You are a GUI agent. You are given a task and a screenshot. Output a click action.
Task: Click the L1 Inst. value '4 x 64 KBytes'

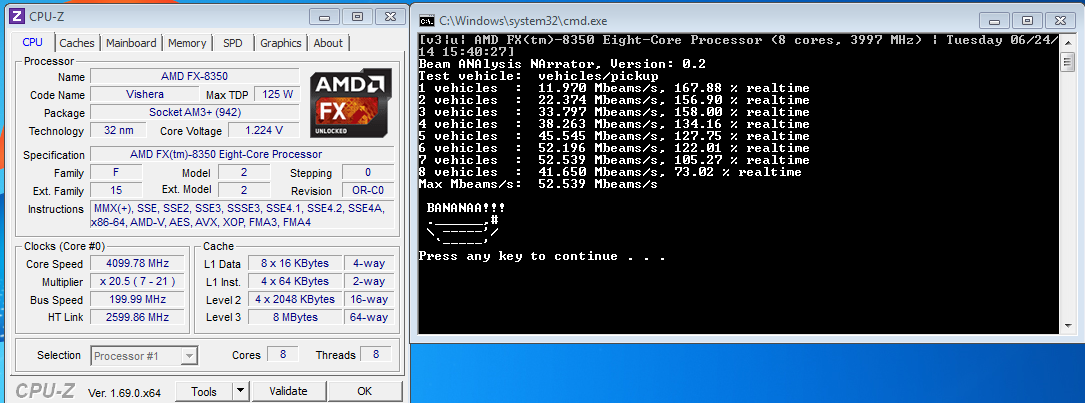[295, 281]
